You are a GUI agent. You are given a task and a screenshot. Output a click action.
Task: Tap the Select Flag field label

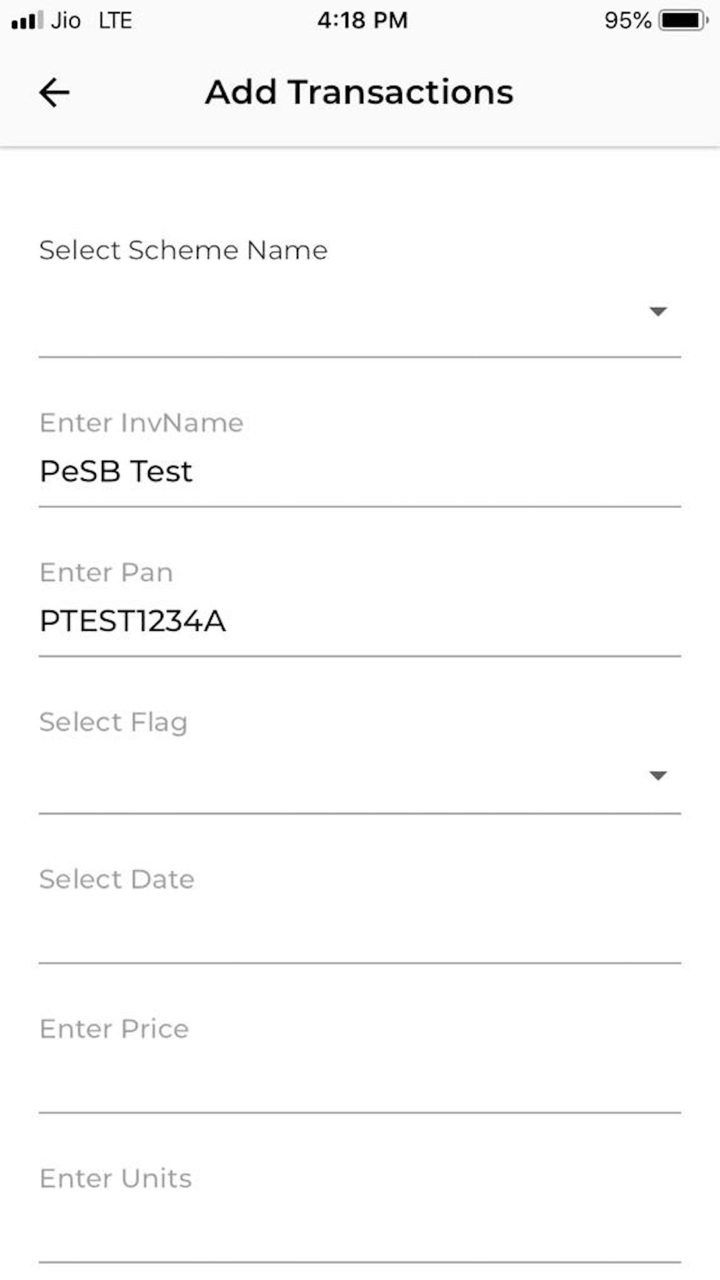click(113, 722)
